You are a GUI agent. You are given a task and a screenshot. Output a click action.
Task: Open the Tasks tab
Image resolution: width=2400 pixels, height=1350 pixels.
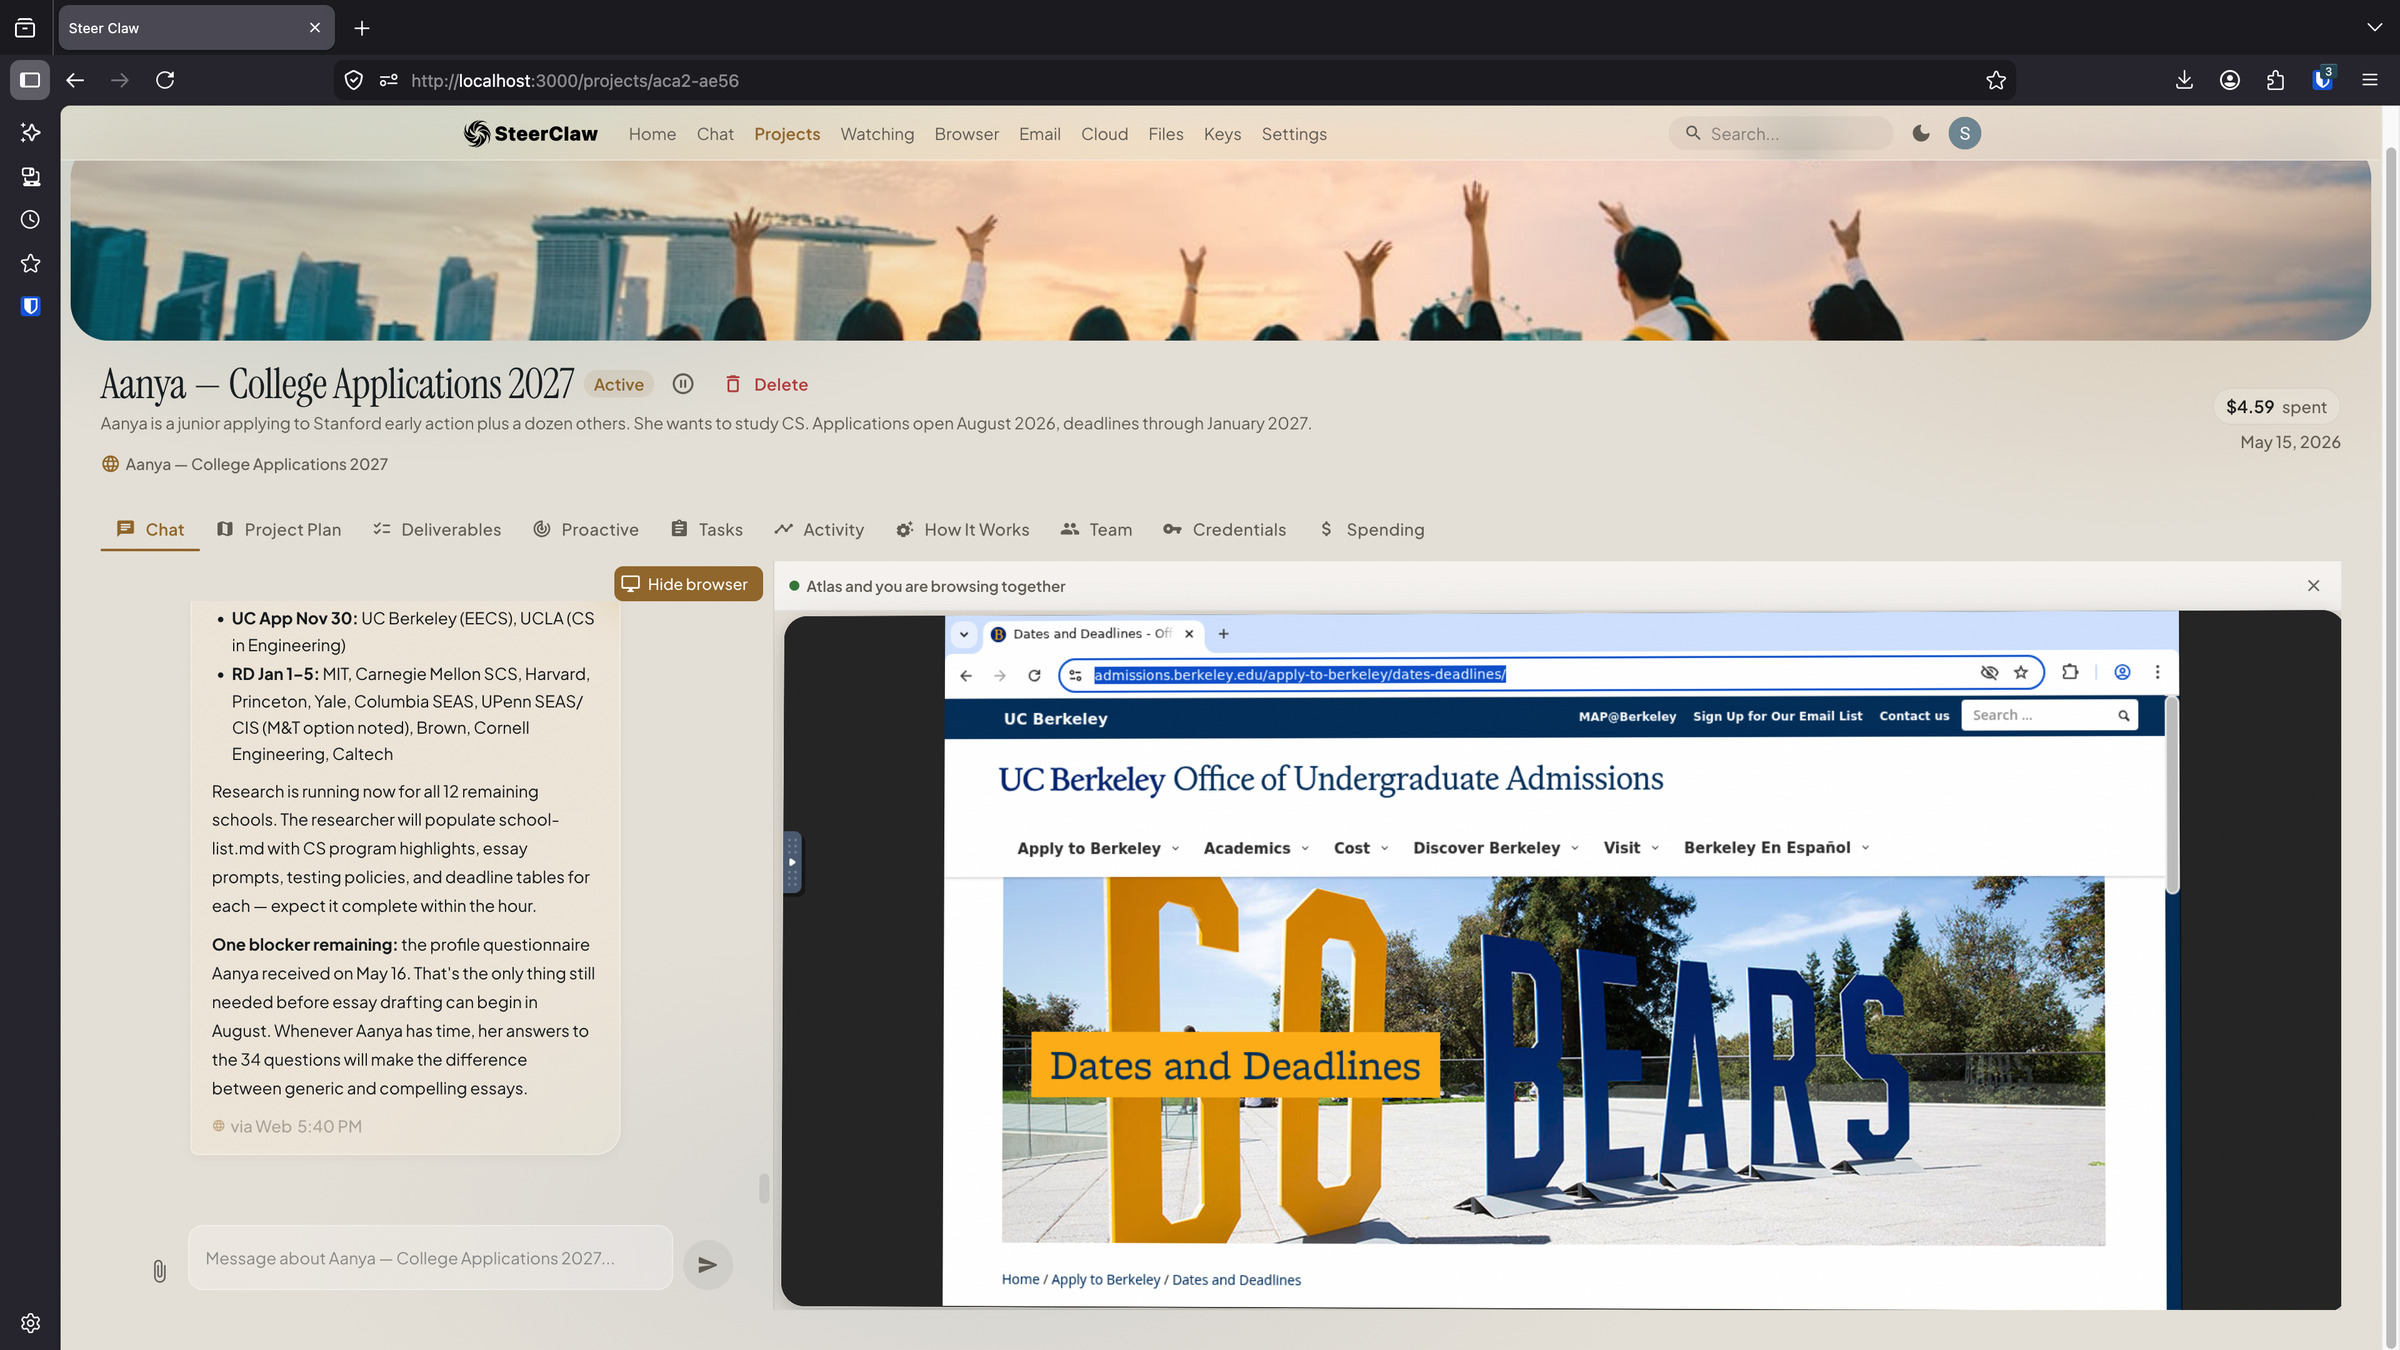pos(707,529)
